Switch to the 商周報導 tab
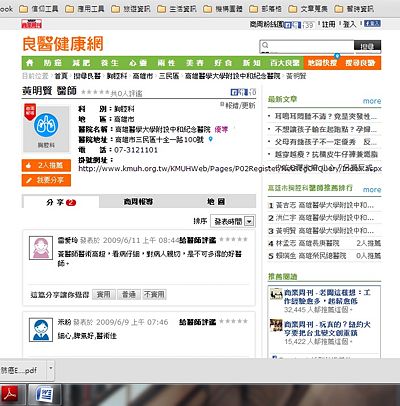This screenshot has height=406, width=400. pyautogui.click(x=138, y=202)
